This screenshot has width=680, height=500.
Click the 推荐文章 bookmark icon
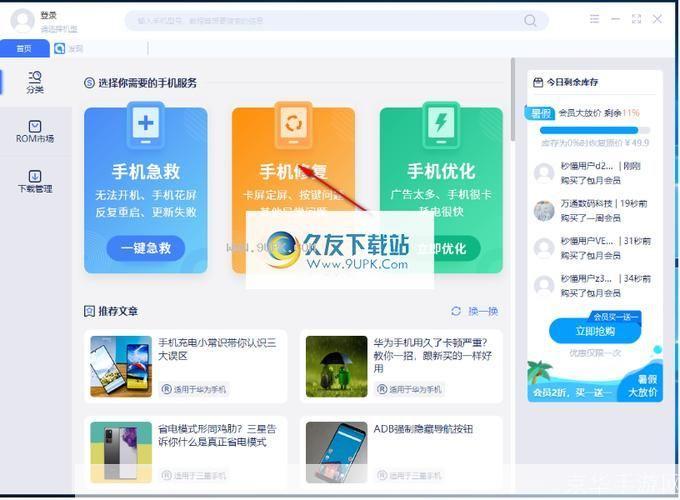tap(89, 311)
